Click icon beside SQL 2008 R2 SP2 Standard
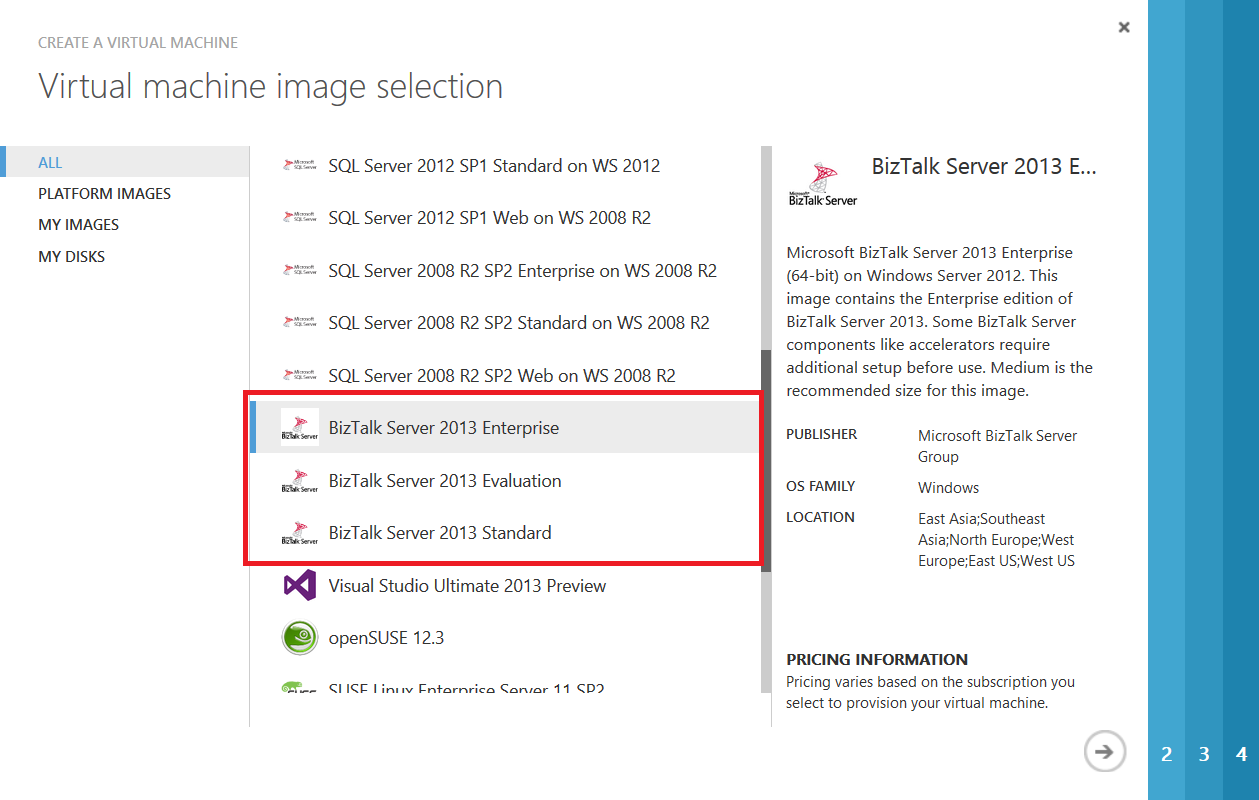The height and width of the screenshot is (800, 1259). coord(300,323)
